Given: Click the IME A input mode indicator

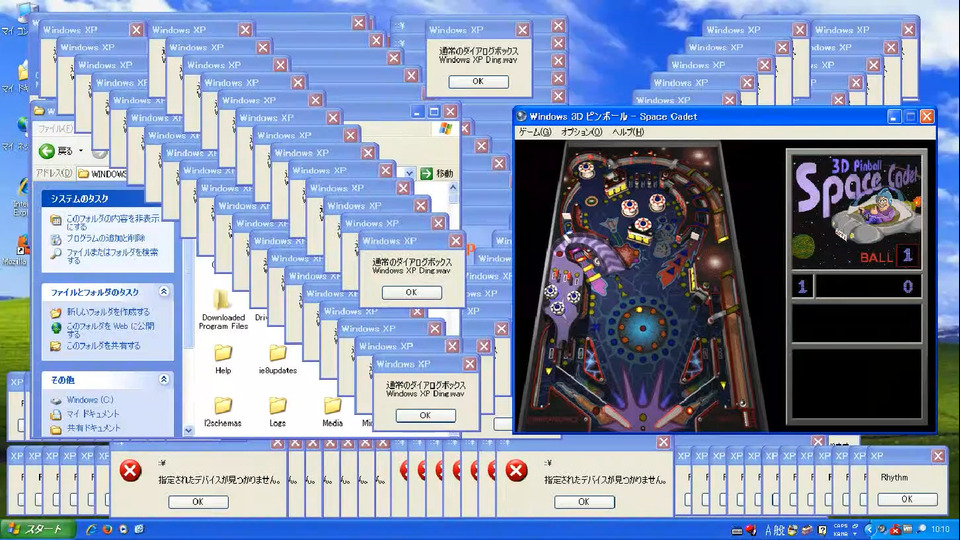Looking at the screenshot, I should [768, 530].
